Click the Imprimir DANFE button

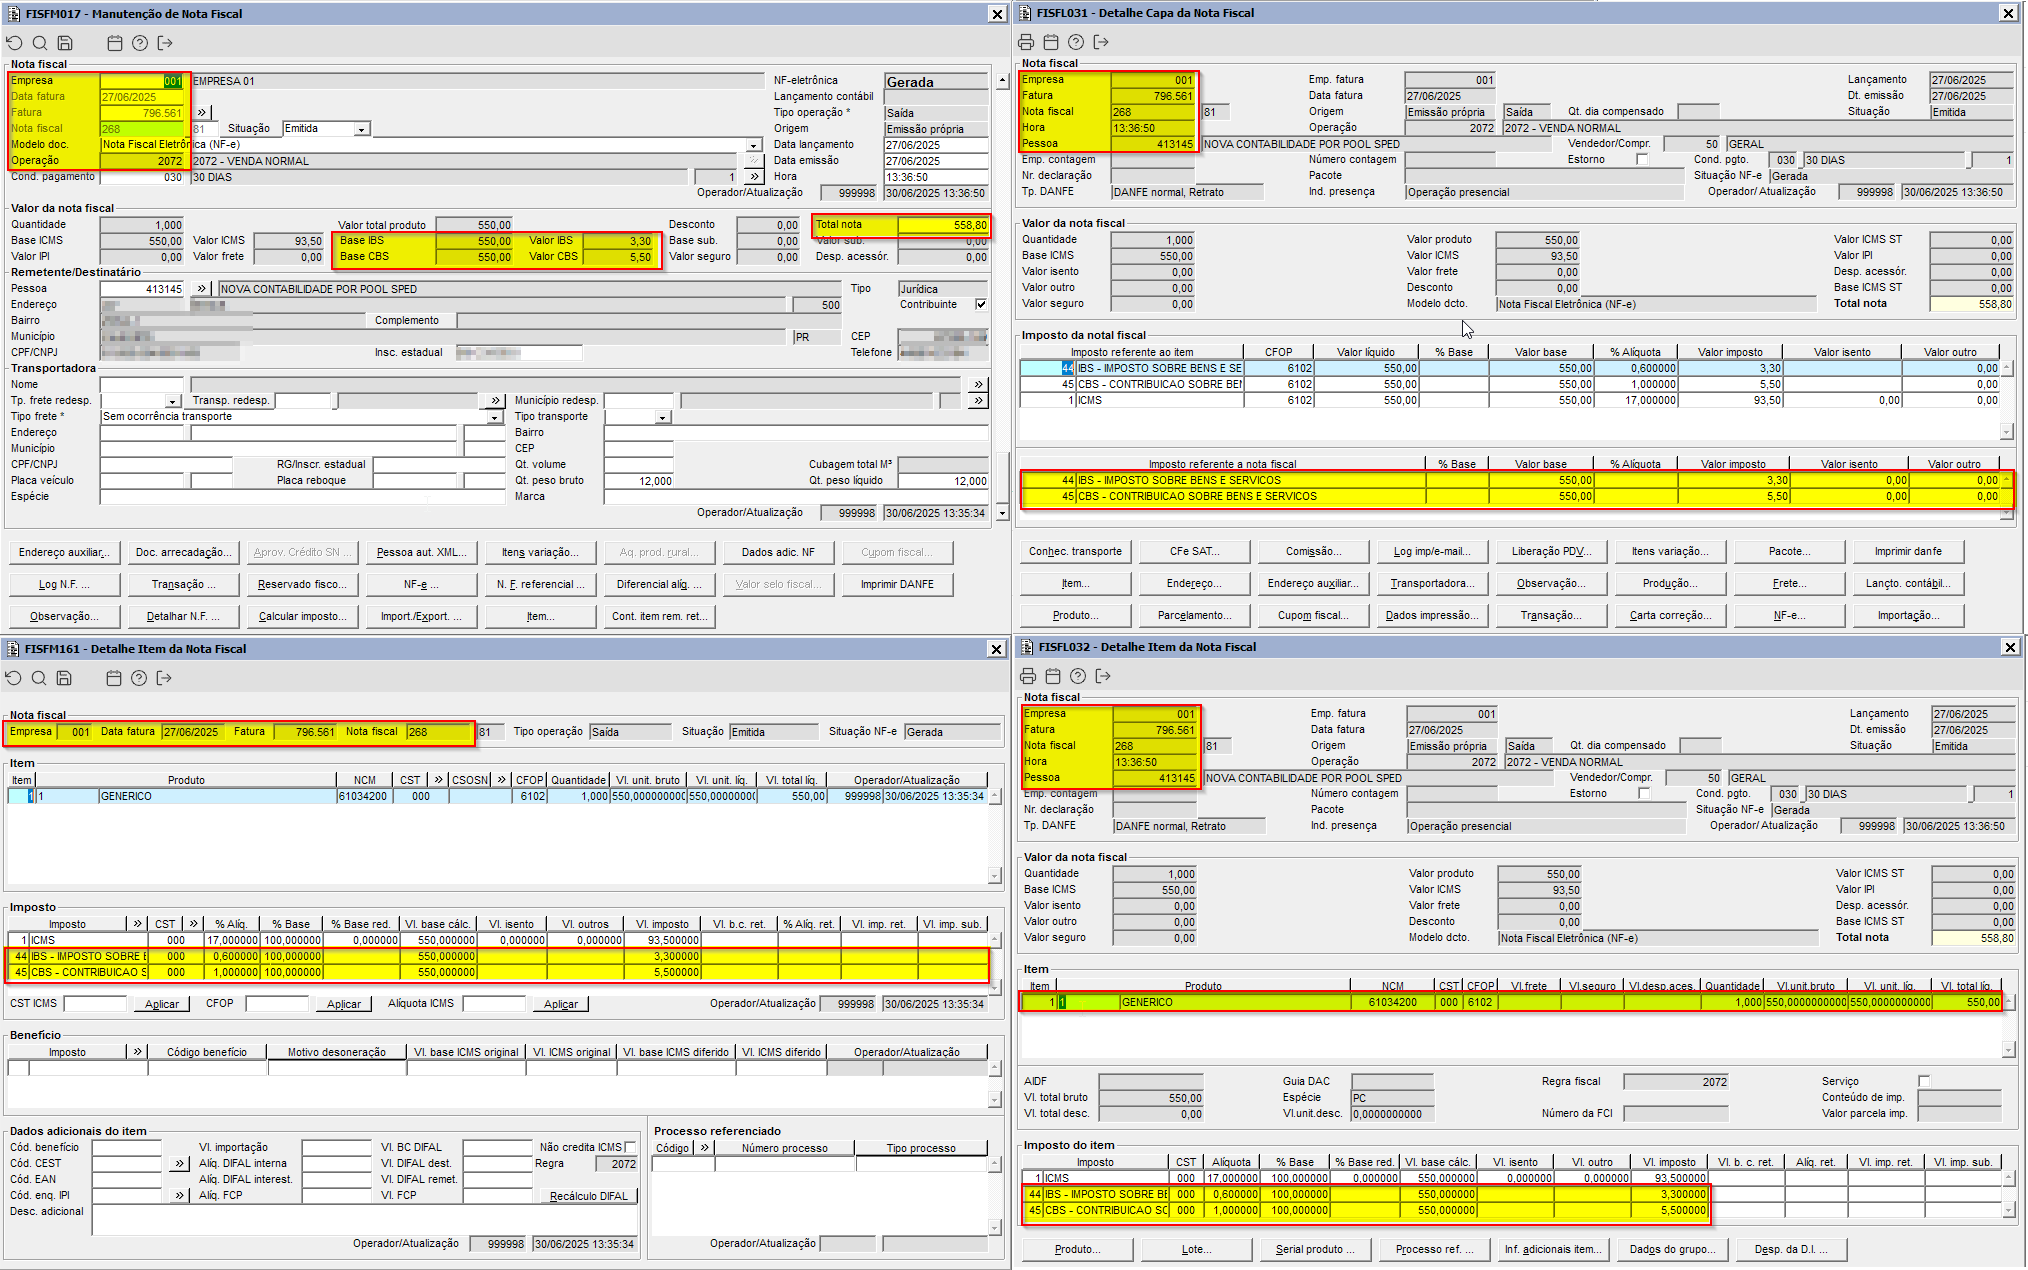coord(897,584)
